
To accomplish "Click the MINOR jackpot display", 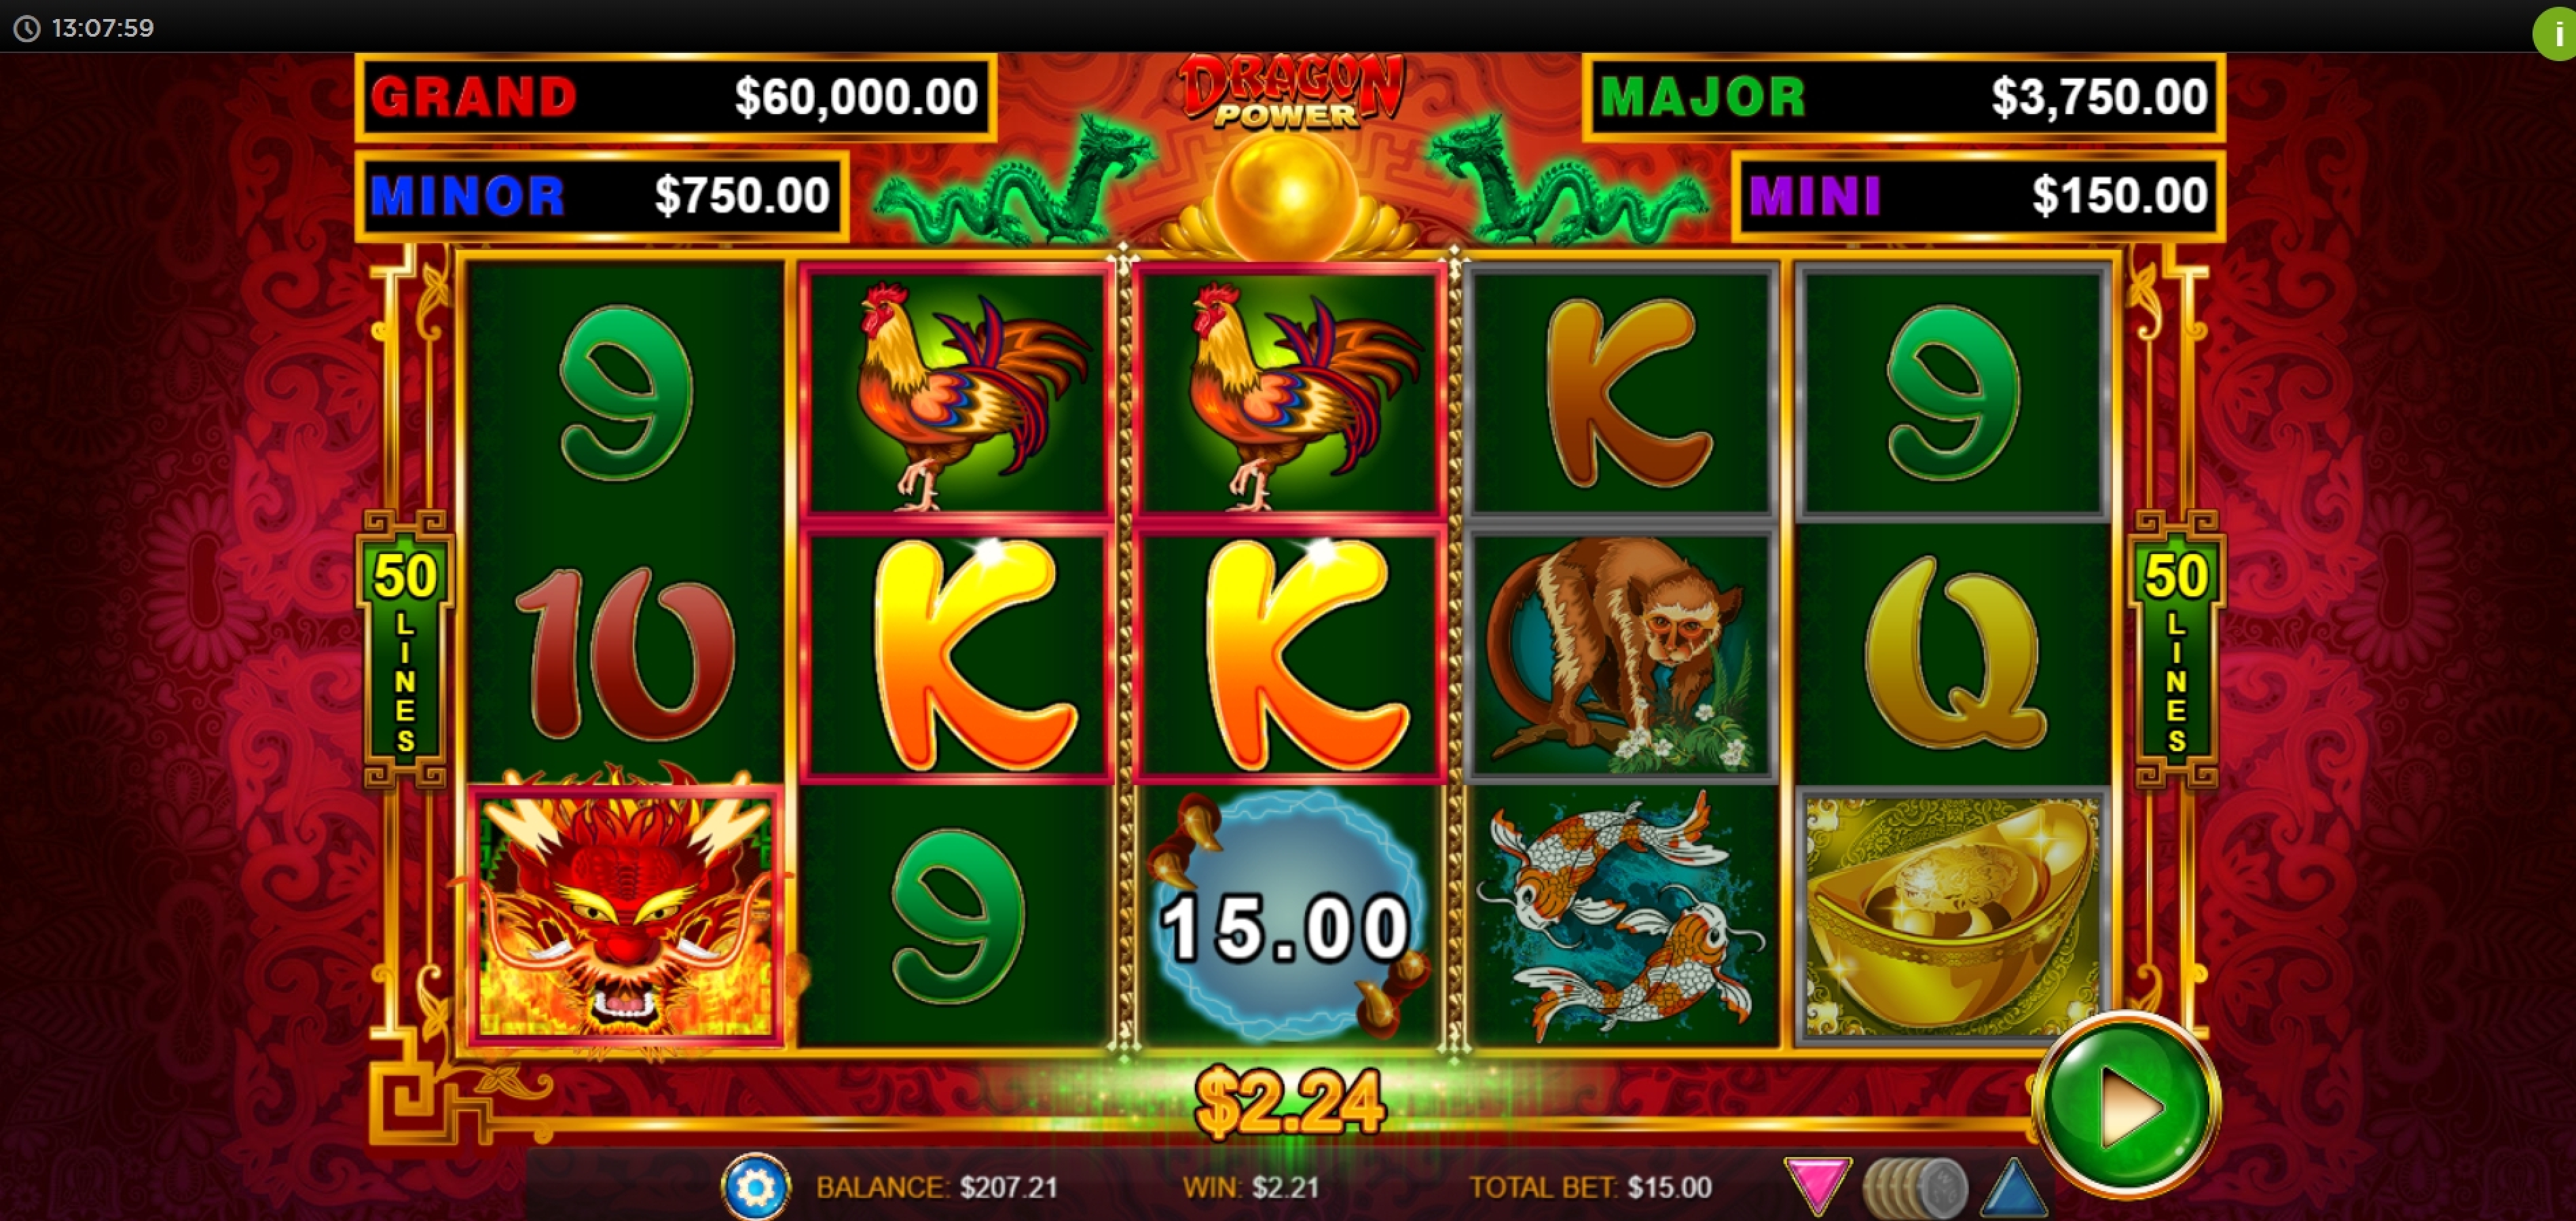I will coord(602,195).
